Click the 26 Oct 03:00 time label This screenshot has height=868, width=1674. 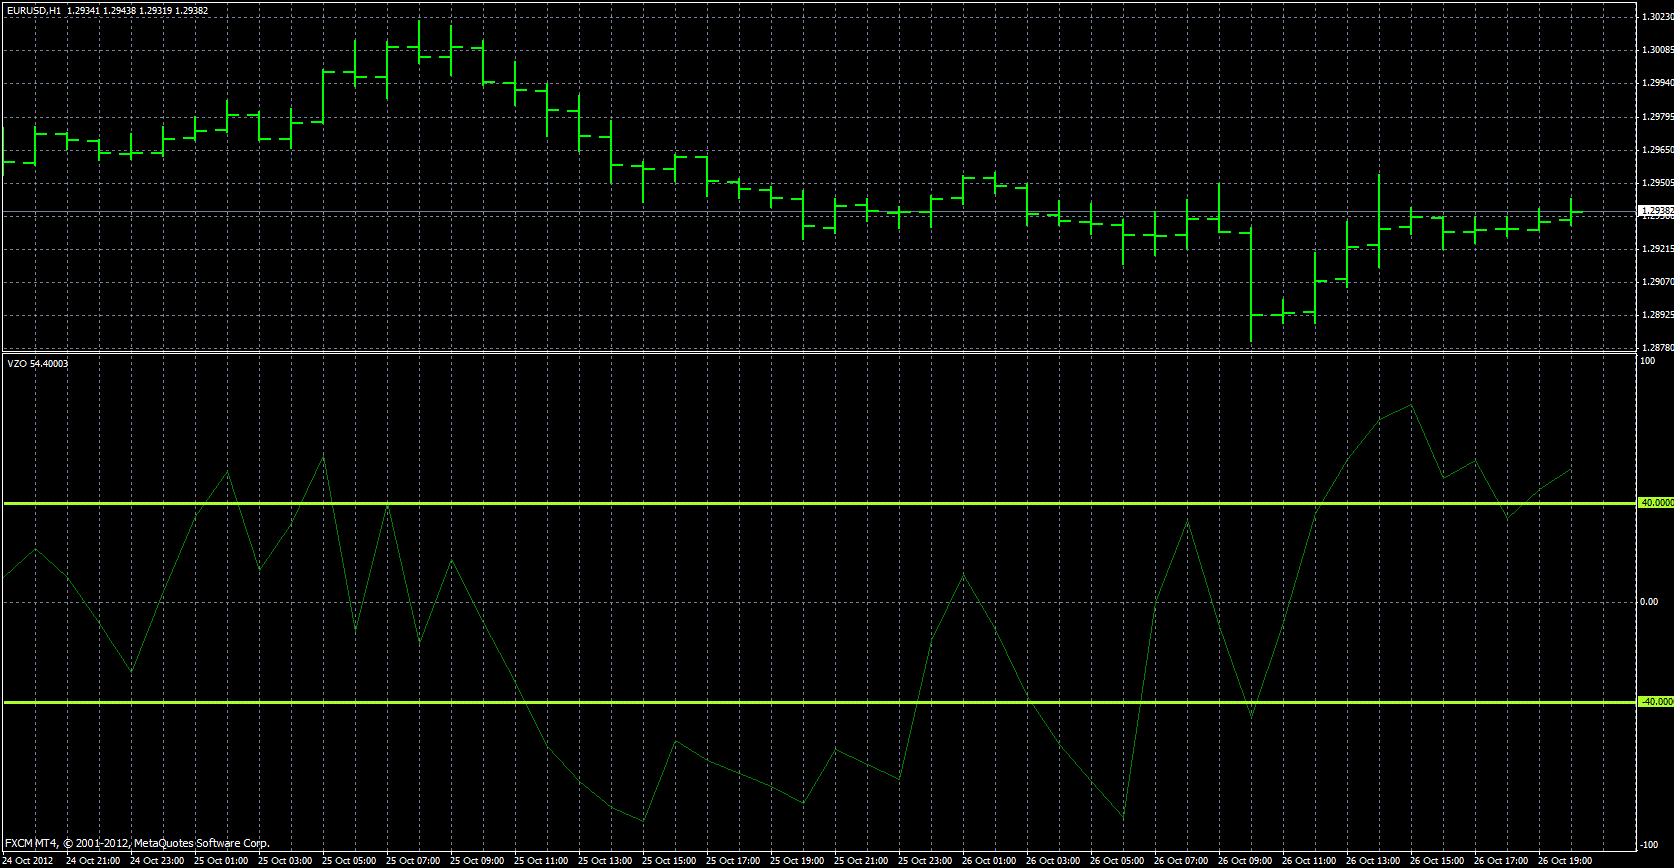(1053, 861)
